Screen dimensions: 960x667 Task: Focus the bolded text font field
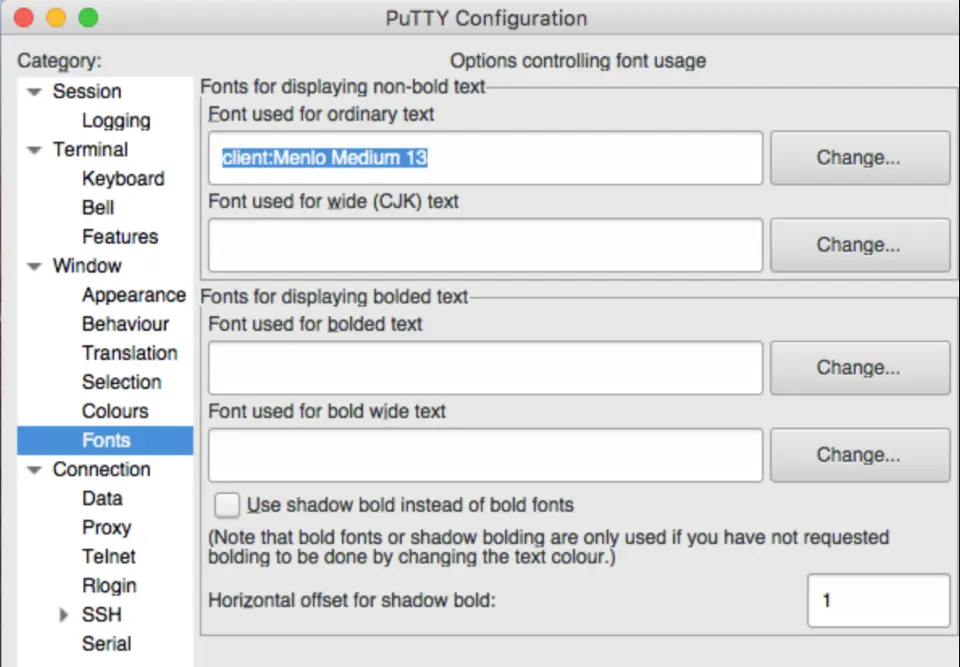coord(486,367)
